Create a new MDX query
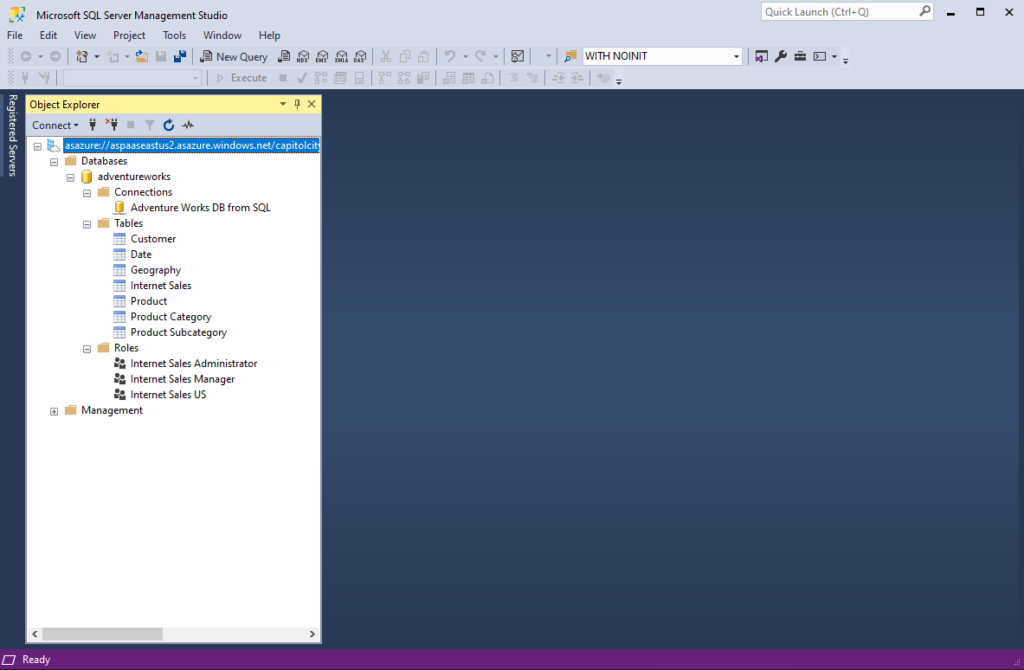 pyautogui.click(x=303, y=56)
